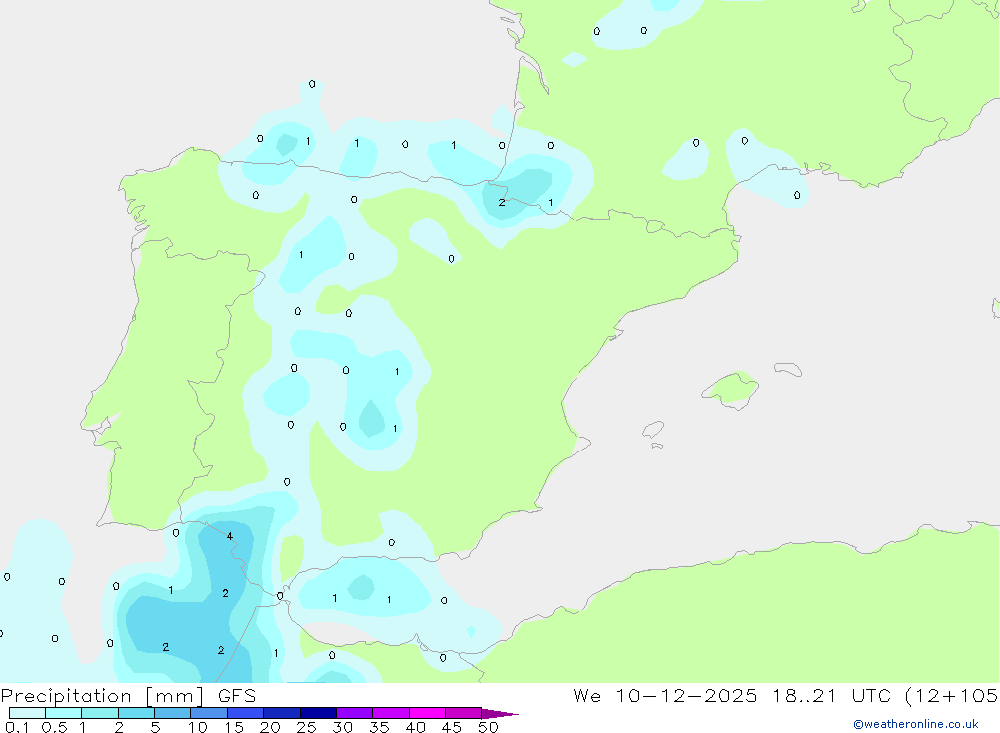1000x733 pixels.
Task: Click the 5–10 mm legend color segment
Action: coord(173,713)
